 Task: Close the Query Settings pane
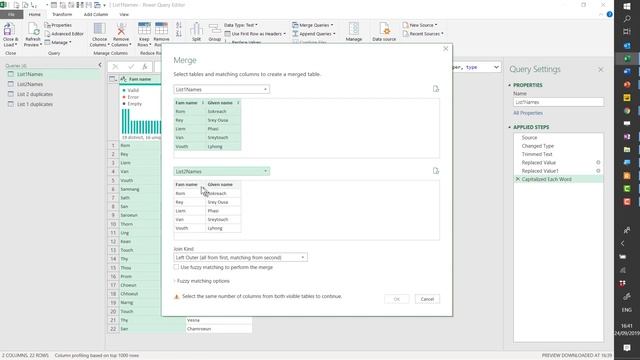click(x=600, y=70)
